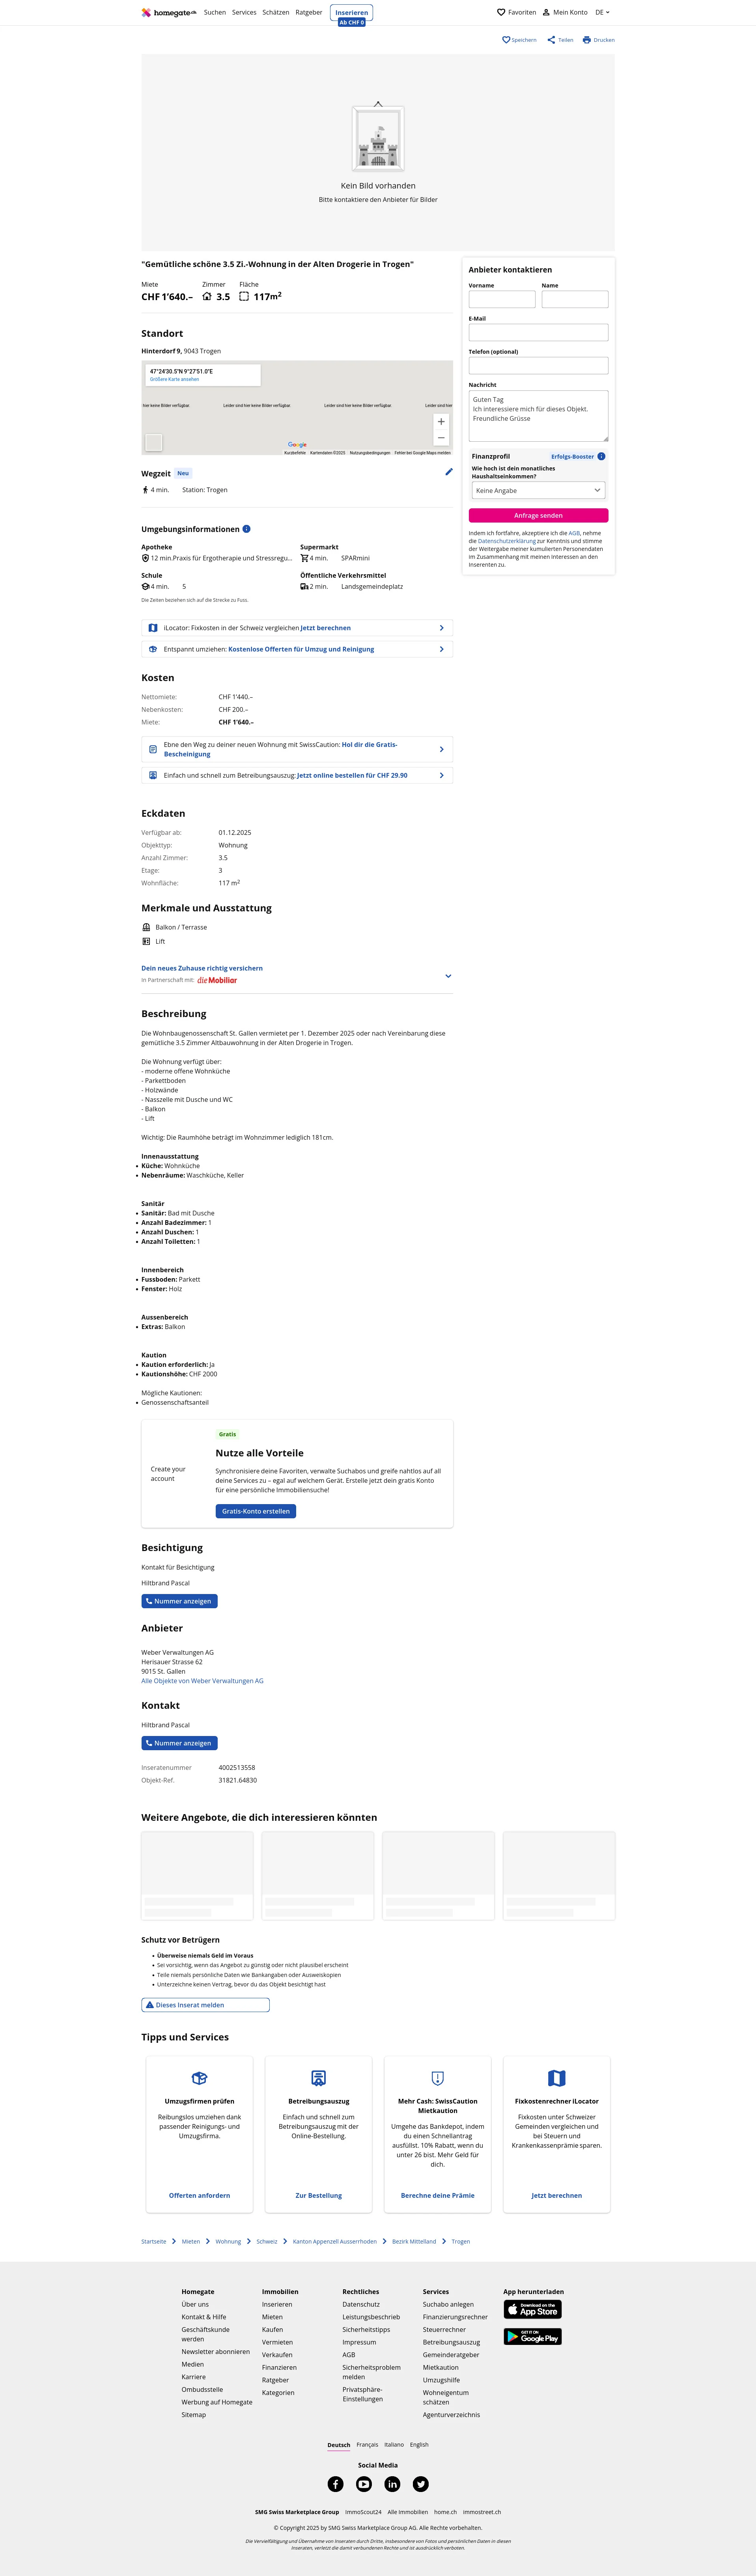This screenshot has height=2576, width=756.
Task: Click the Erfolgs-Booster info icon
Action: pyautogui.click(x=601, y=456)
